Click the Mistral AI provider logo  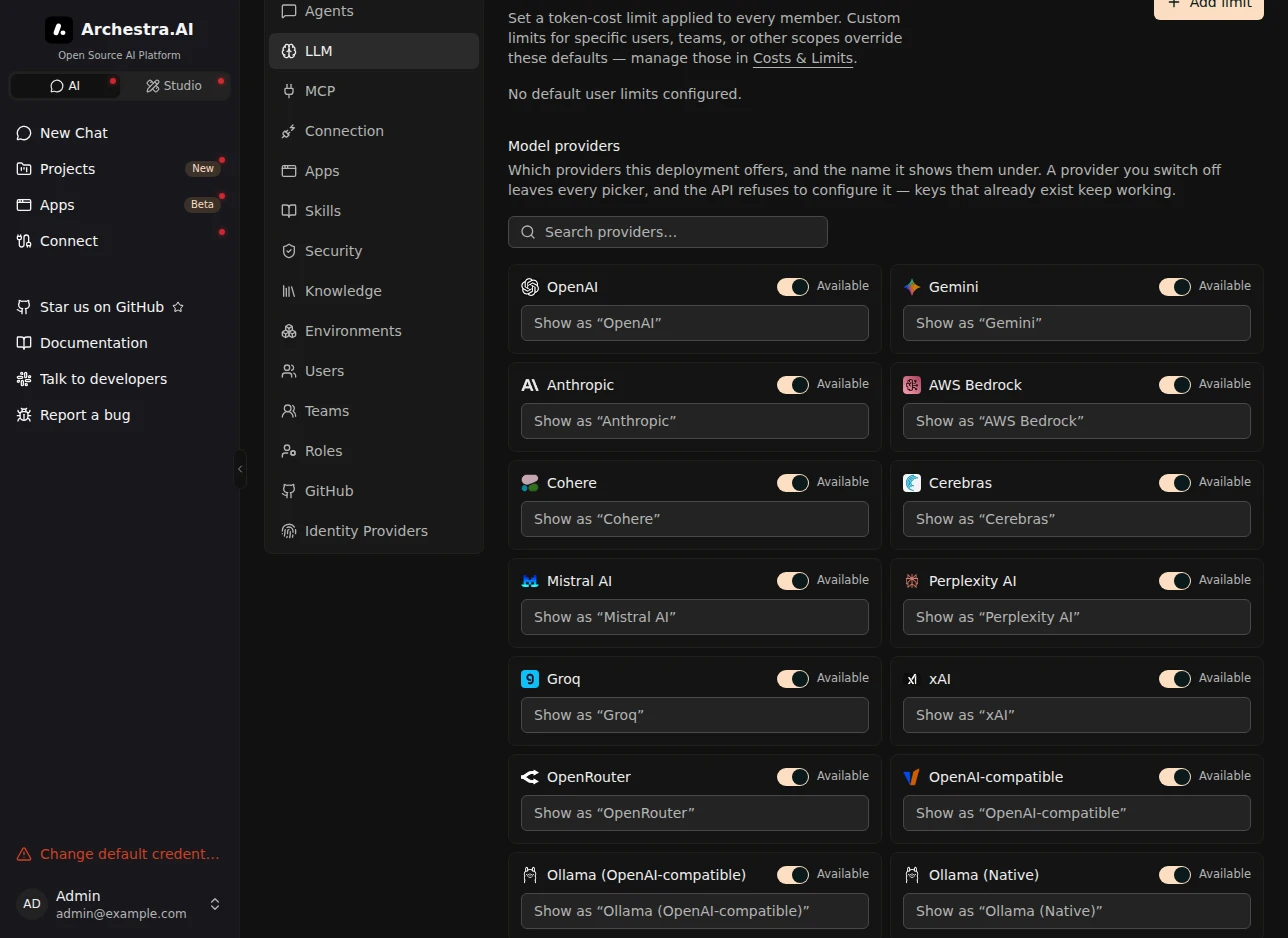[x=530, y=581]
